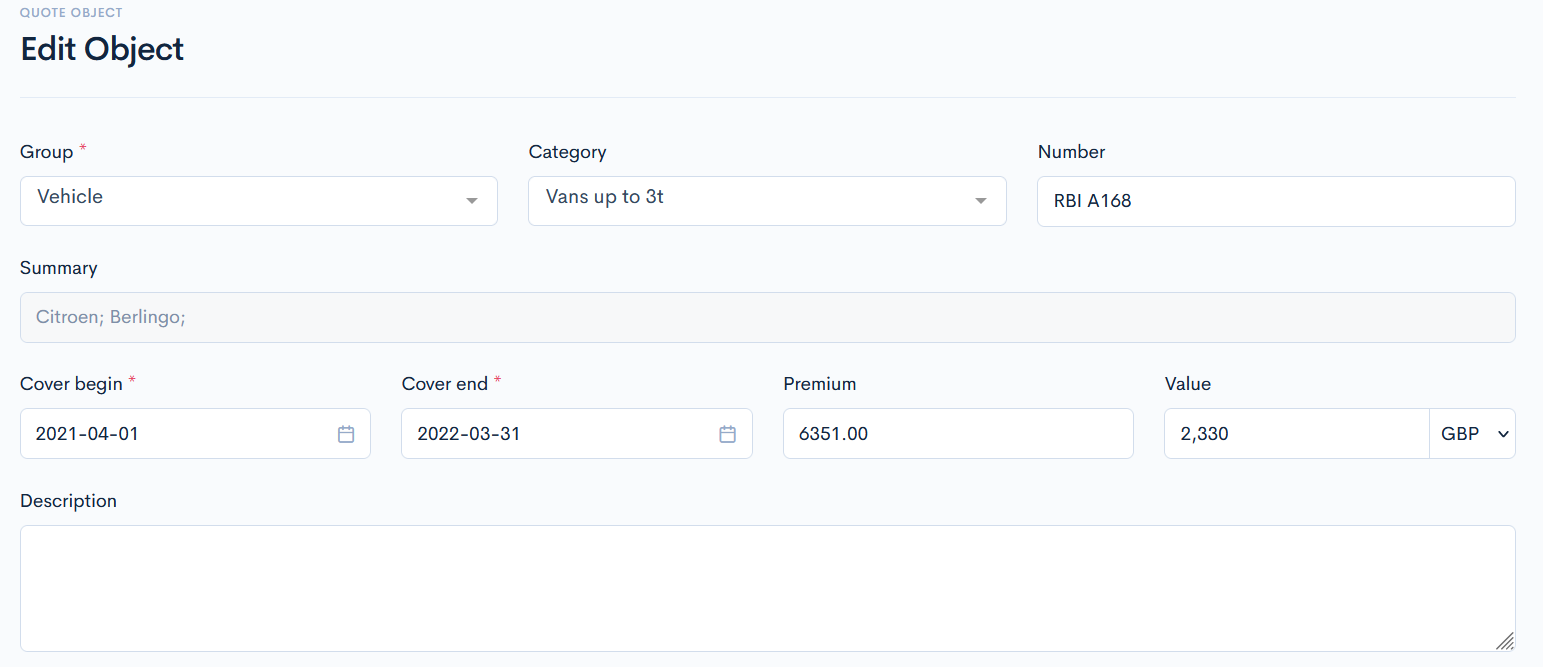Click inside the Description text area
1543x667 pixels.
[767, 588]
